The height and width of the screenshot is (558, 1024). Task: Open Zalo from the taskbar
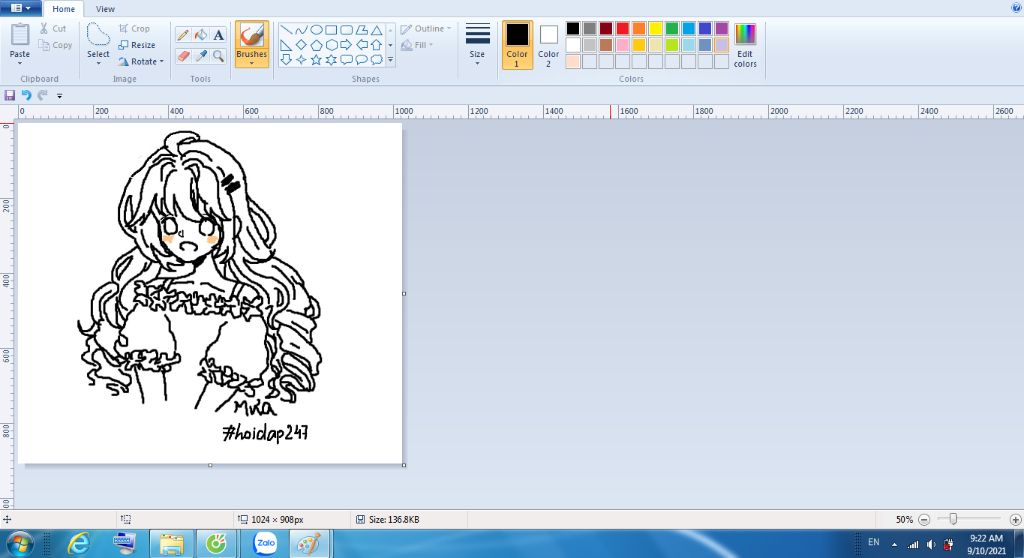click(265, 544)
